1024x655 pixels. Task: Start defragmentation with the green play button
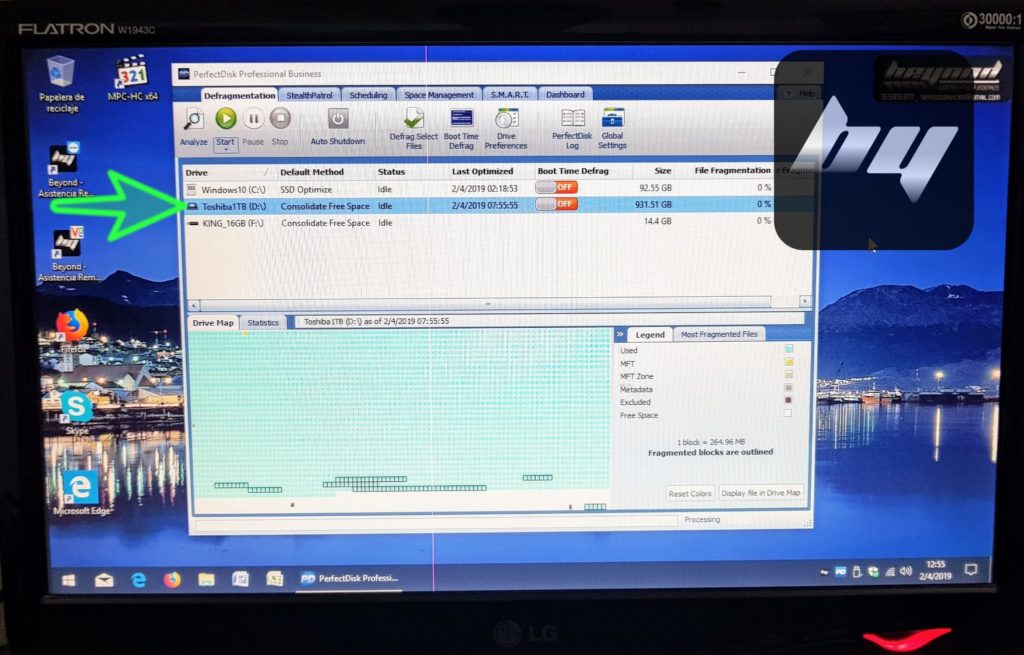tap(226, 119)
